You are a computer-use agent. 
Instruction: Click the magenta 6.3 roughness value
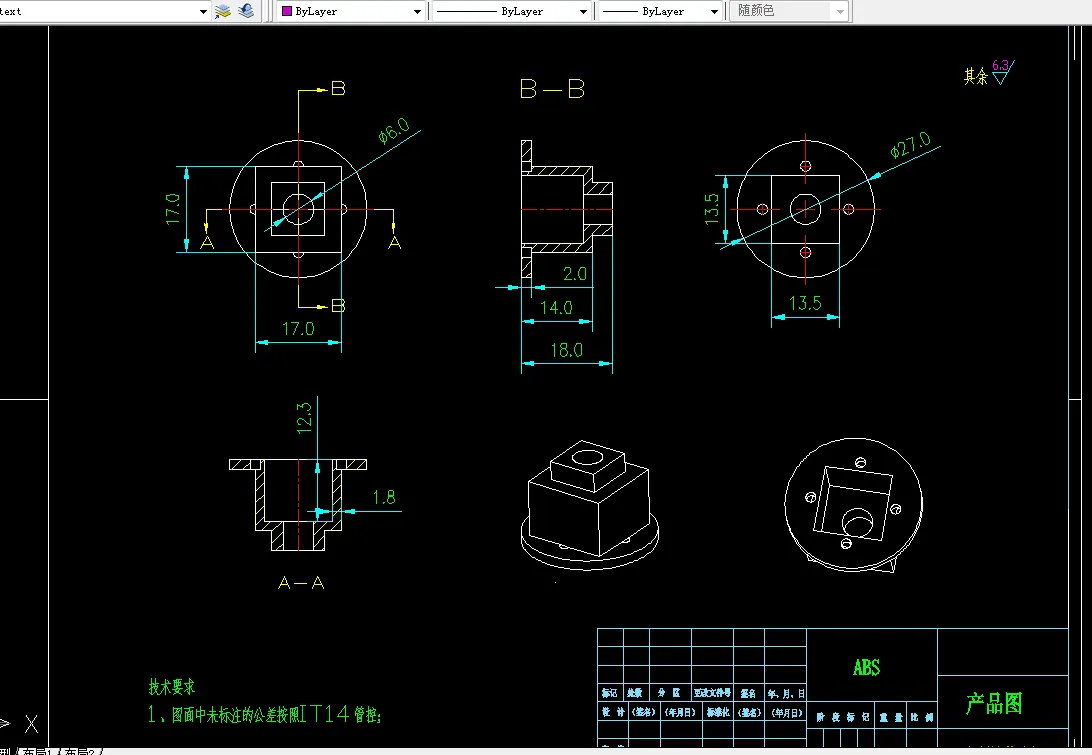click(1000, 65)
